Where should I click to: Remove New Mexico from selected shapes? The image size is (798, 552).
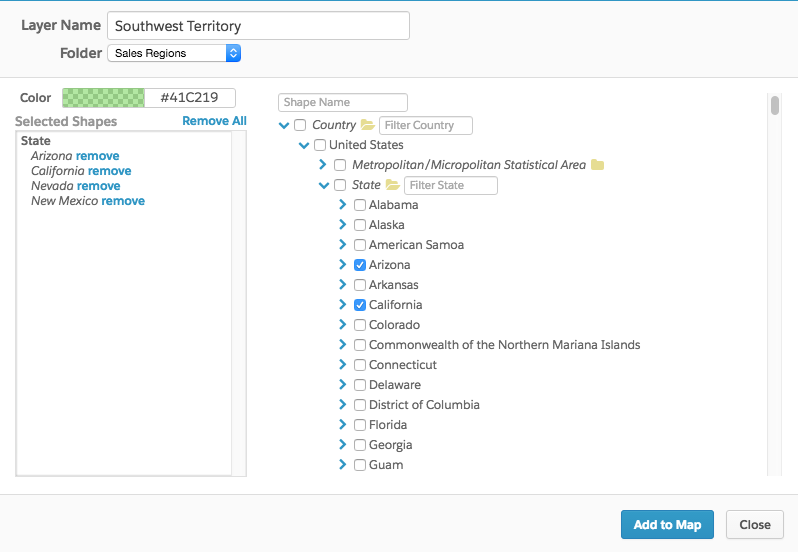[123, 201]
